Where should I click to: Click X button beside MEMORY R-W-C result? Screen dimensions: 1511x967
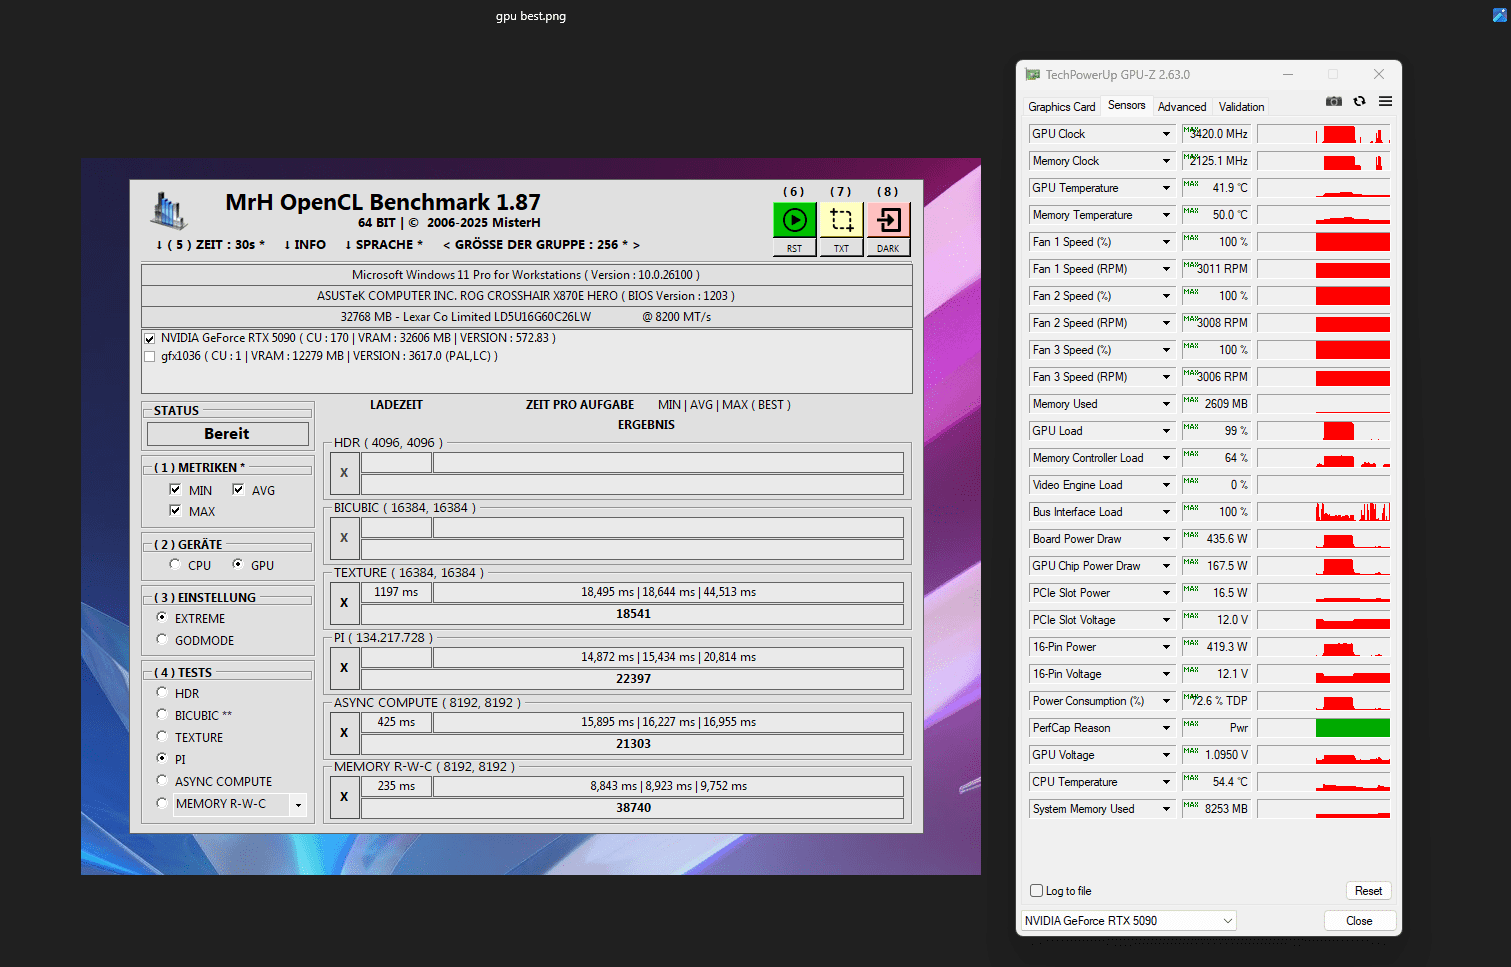(x=344, y=797)
